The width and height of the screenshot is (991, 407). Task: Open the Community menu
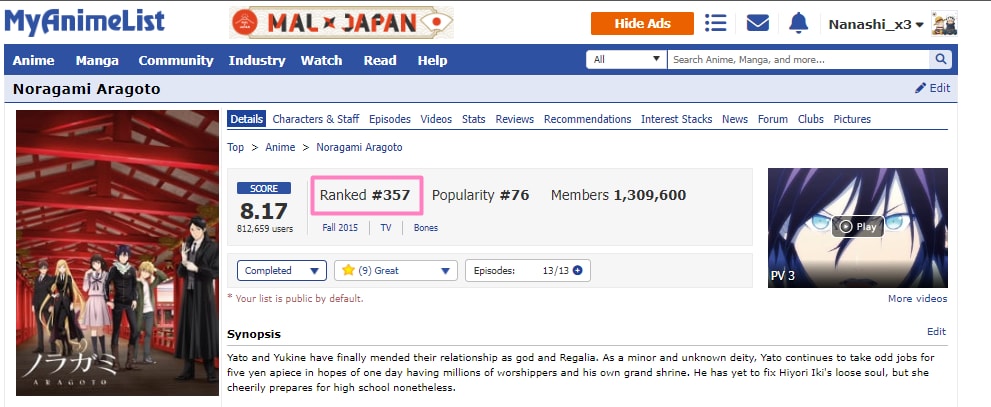[176, 61]
